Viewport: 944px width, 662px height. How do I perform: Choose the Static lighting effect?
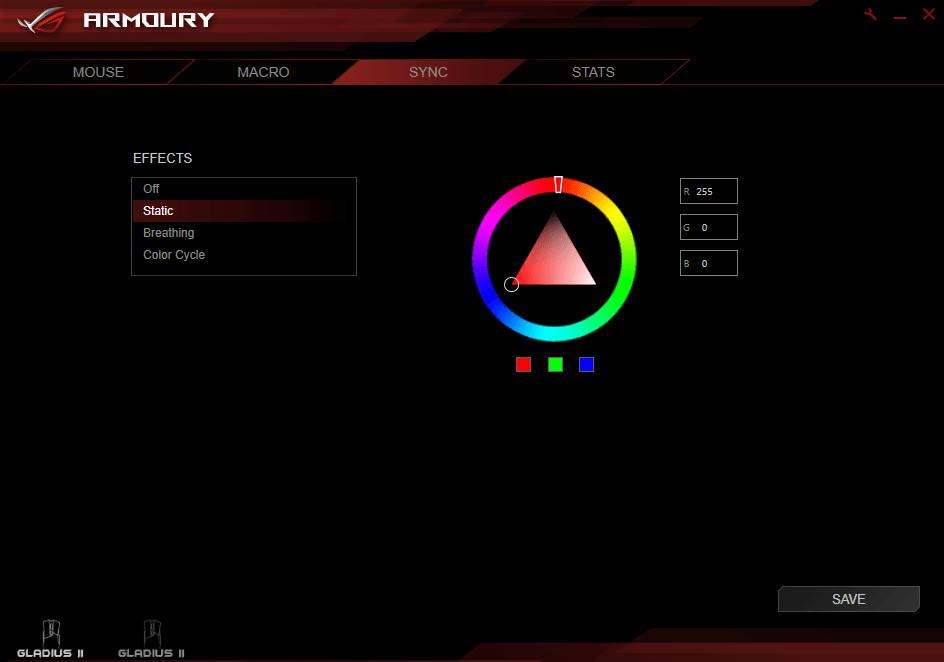coord(158,211)
